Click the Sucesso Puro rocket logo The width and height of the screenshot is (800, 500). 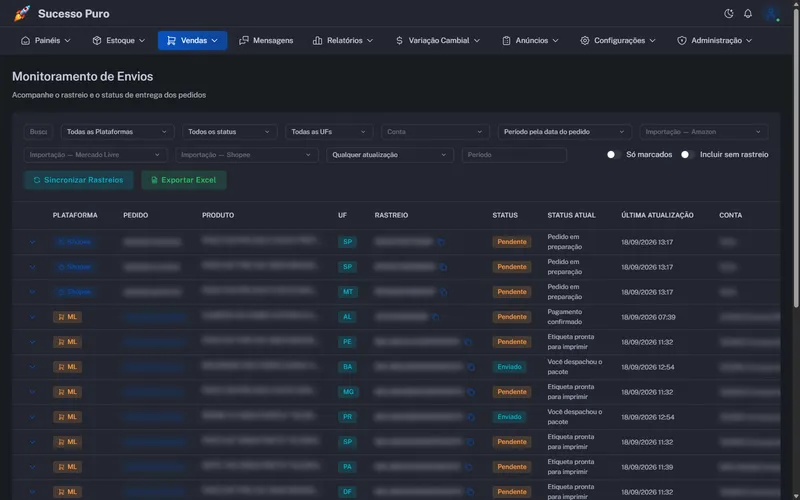click(22, 14)
